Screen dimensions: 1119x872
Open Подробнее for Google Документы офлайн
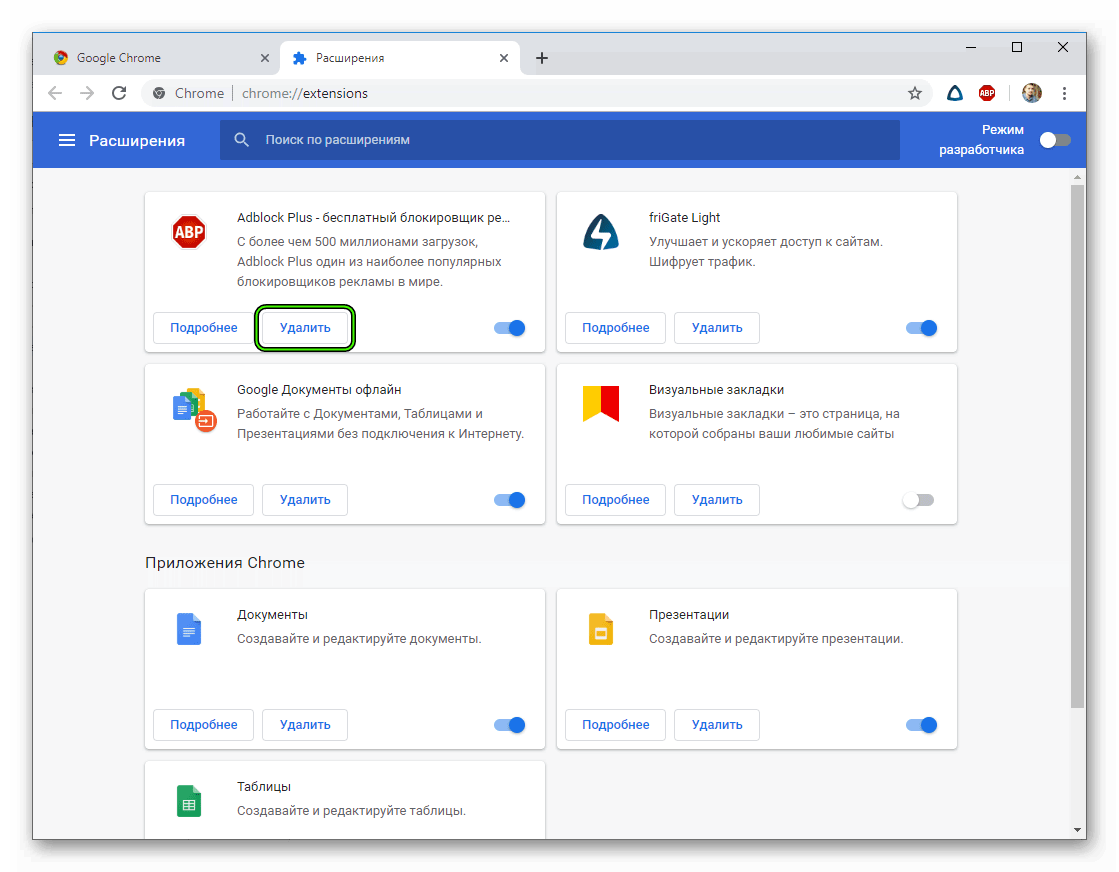click(x=203, y=500)
